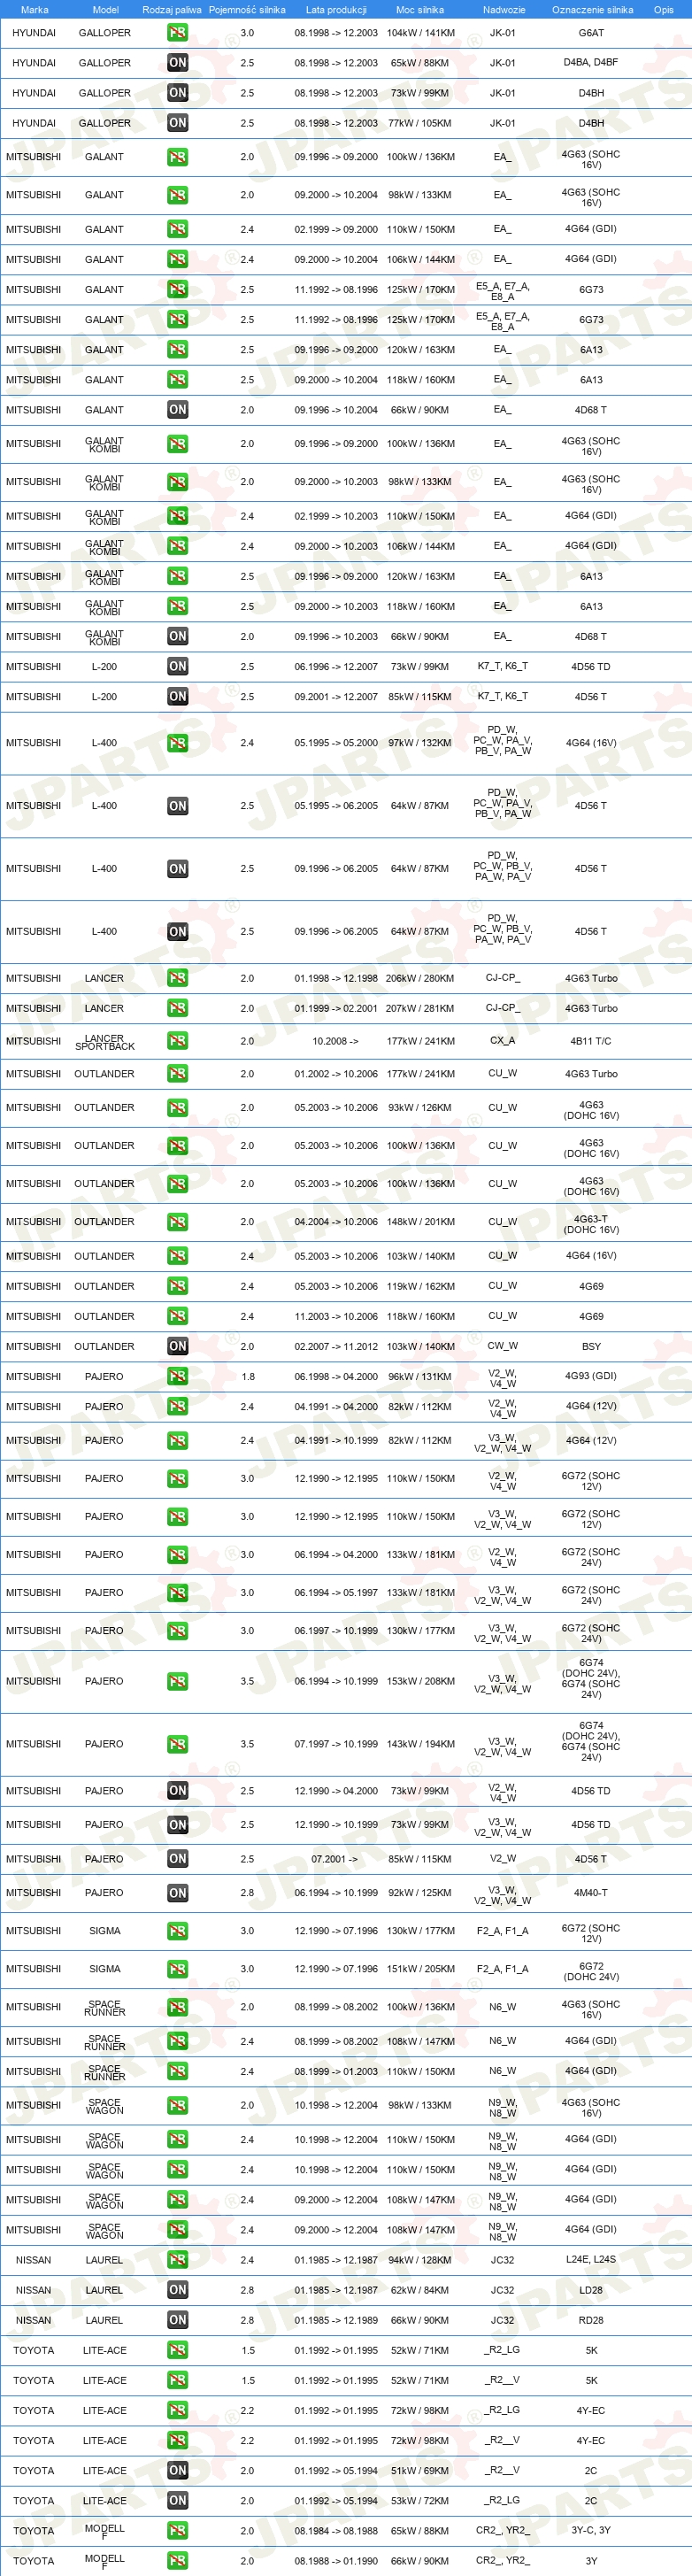Click the petrol icon in the Nissan Laurel L24E row

pyautogui.click(x=177, y=2260)
